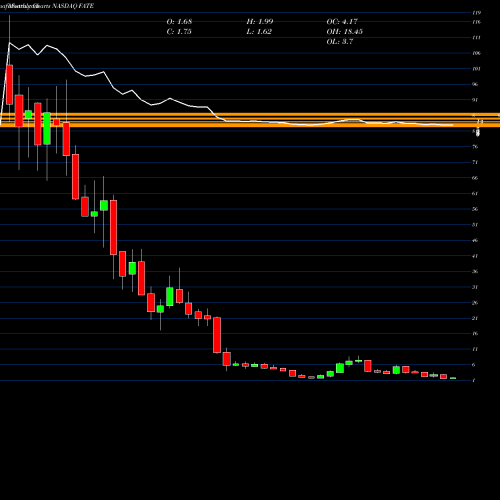The width and height of the screenshot is (500, 500).
Task: Click the '16' price axis label
Action: tap(475, 334)
